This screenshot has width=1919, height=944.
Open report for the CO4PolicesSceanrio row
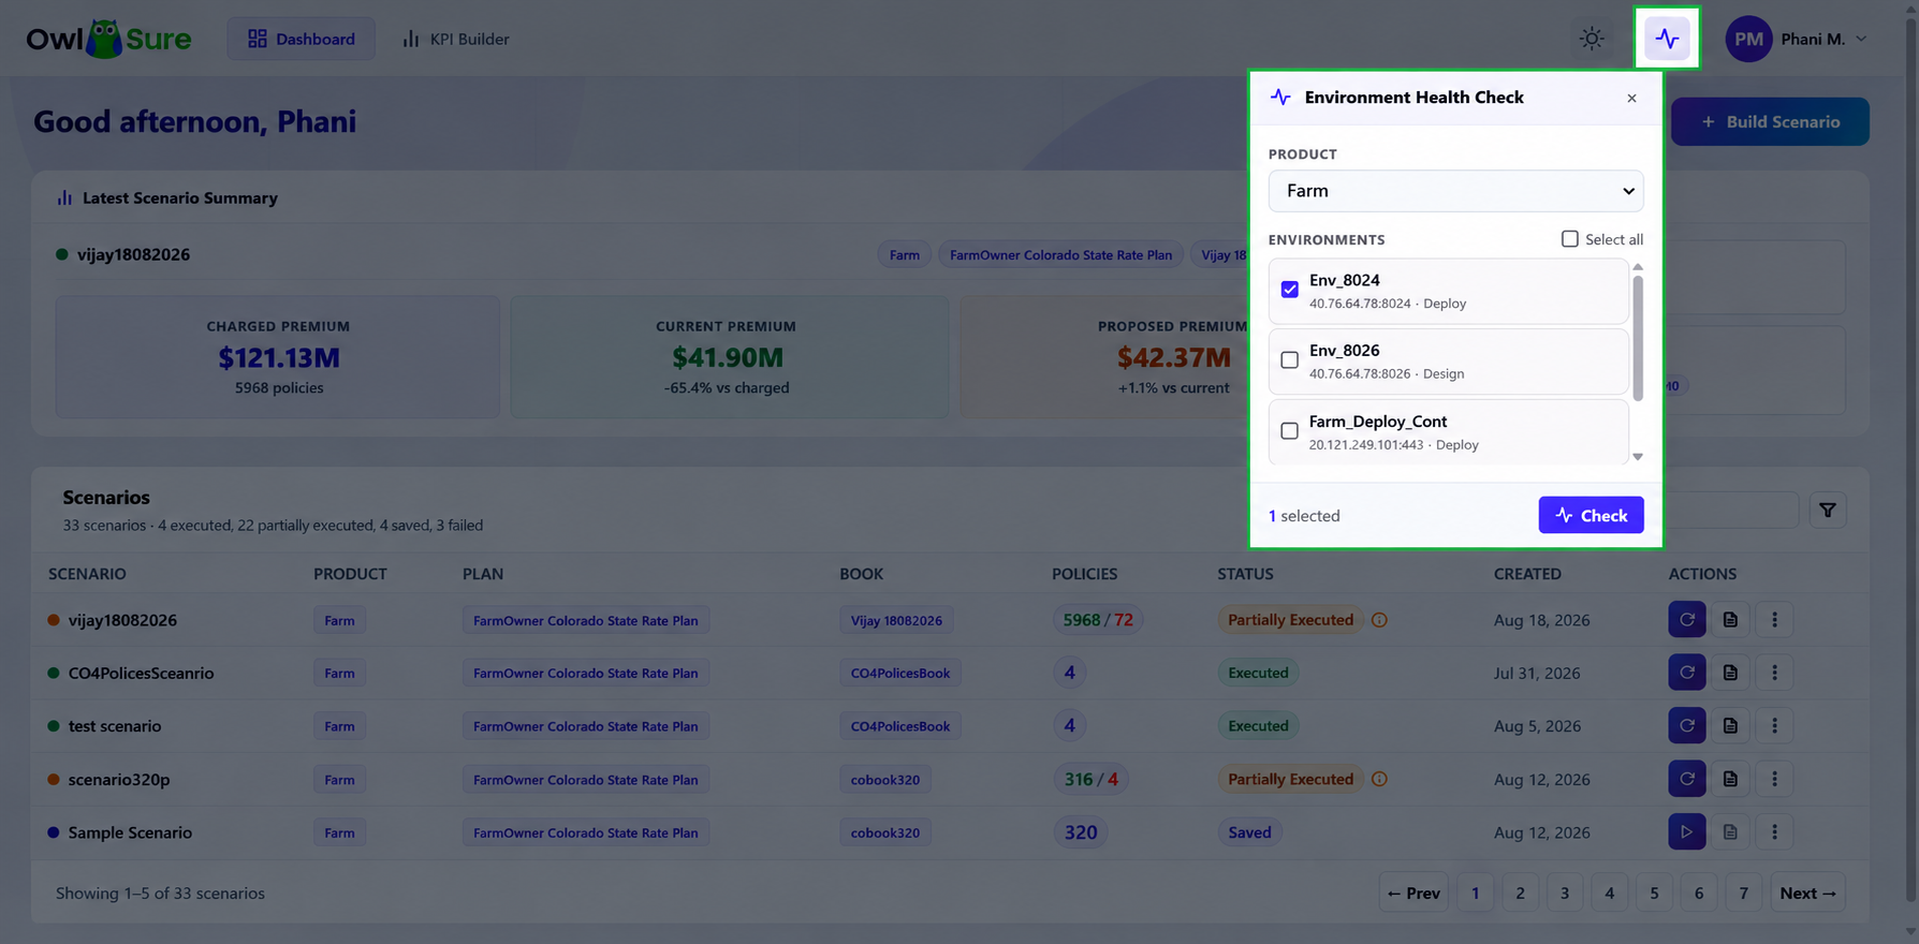pyautogui.click(x=1730, y=673)
